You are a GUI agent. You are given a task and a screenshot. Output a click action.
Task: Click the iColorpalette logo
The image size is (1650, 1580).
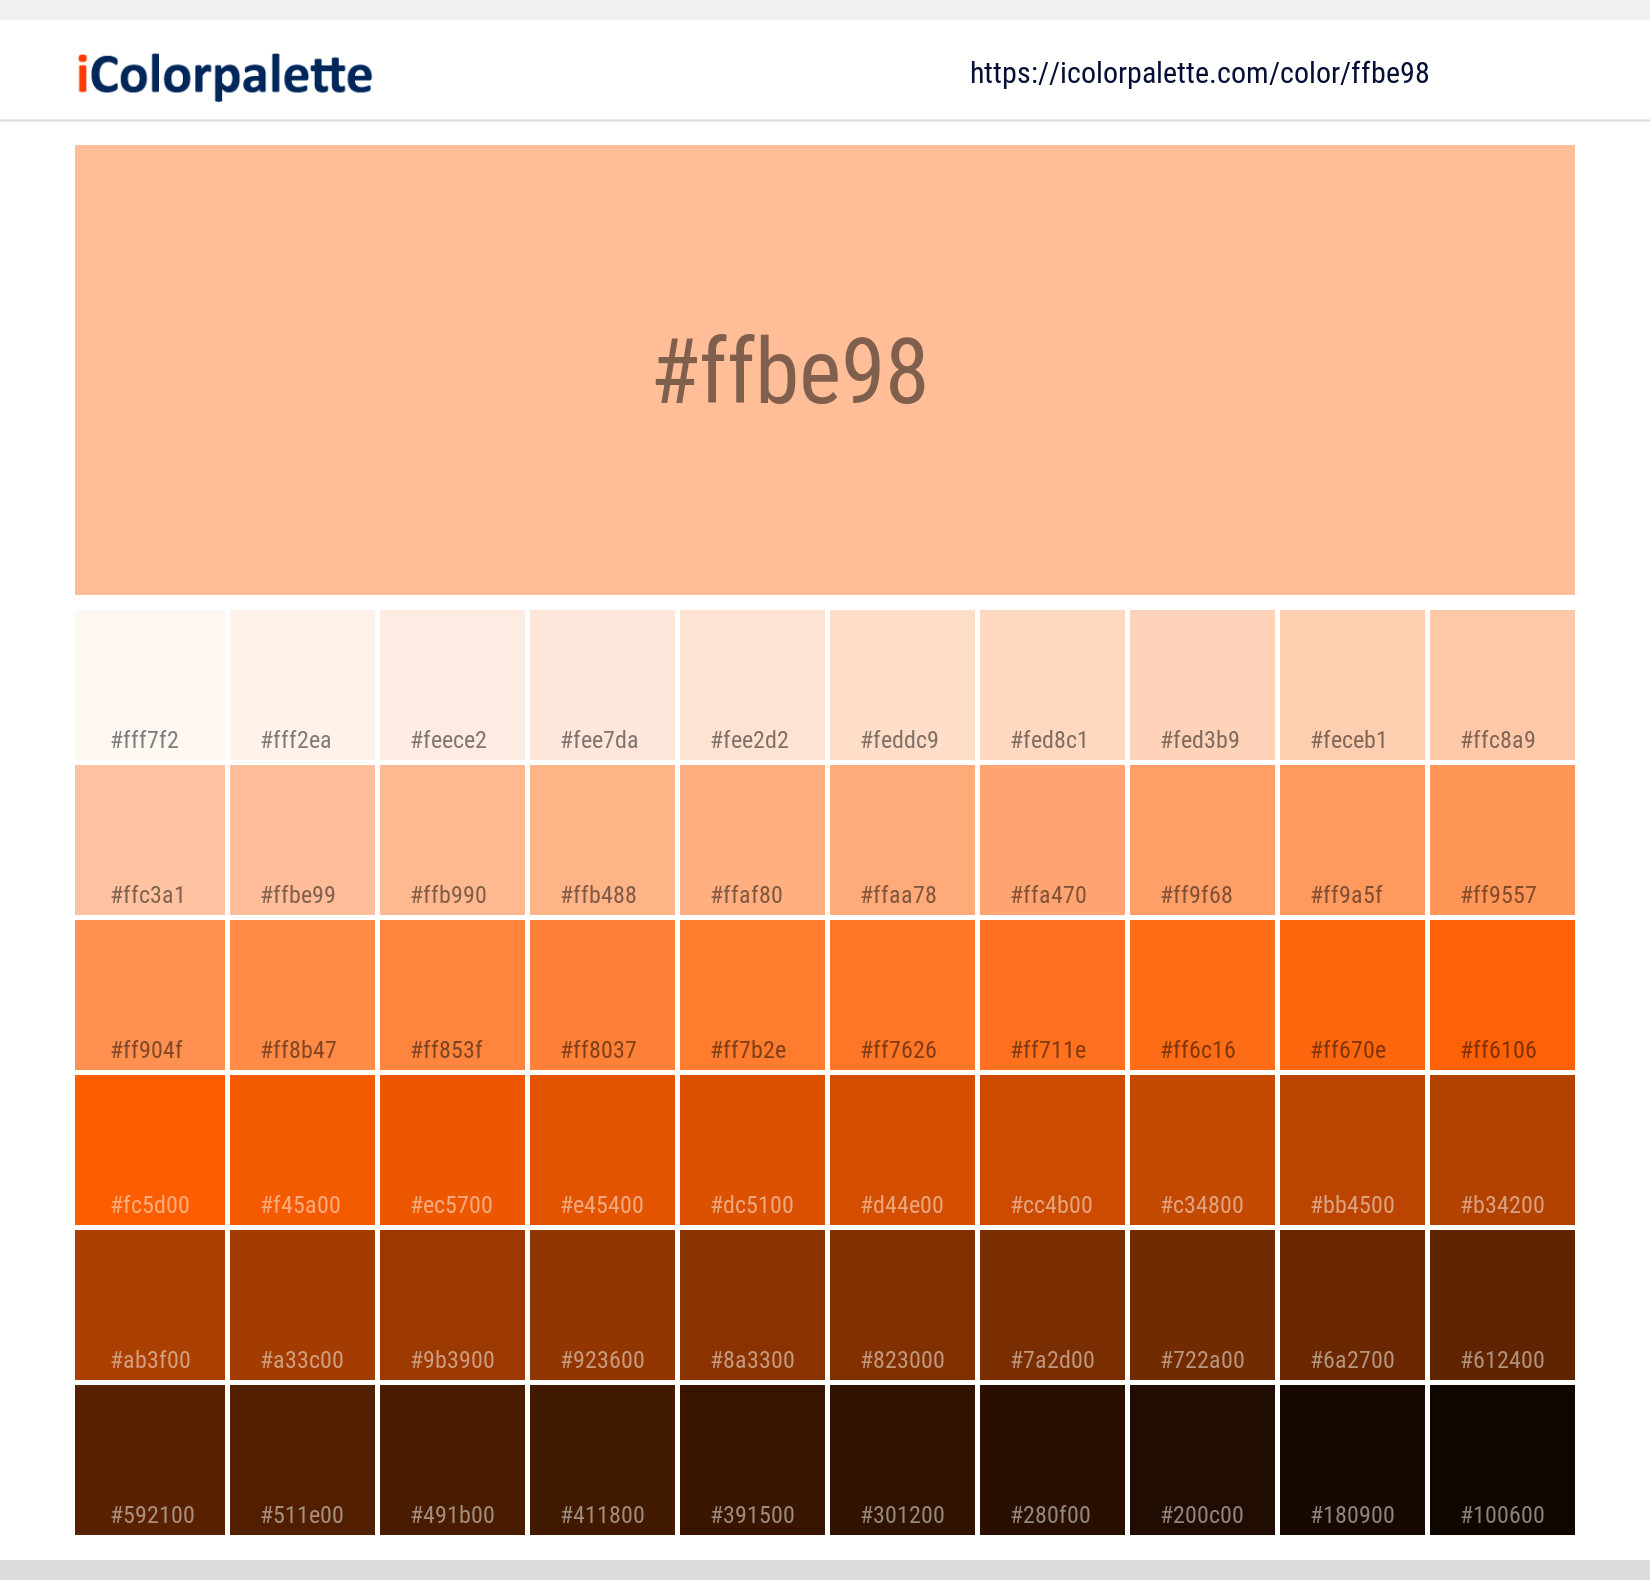point(225,75)
